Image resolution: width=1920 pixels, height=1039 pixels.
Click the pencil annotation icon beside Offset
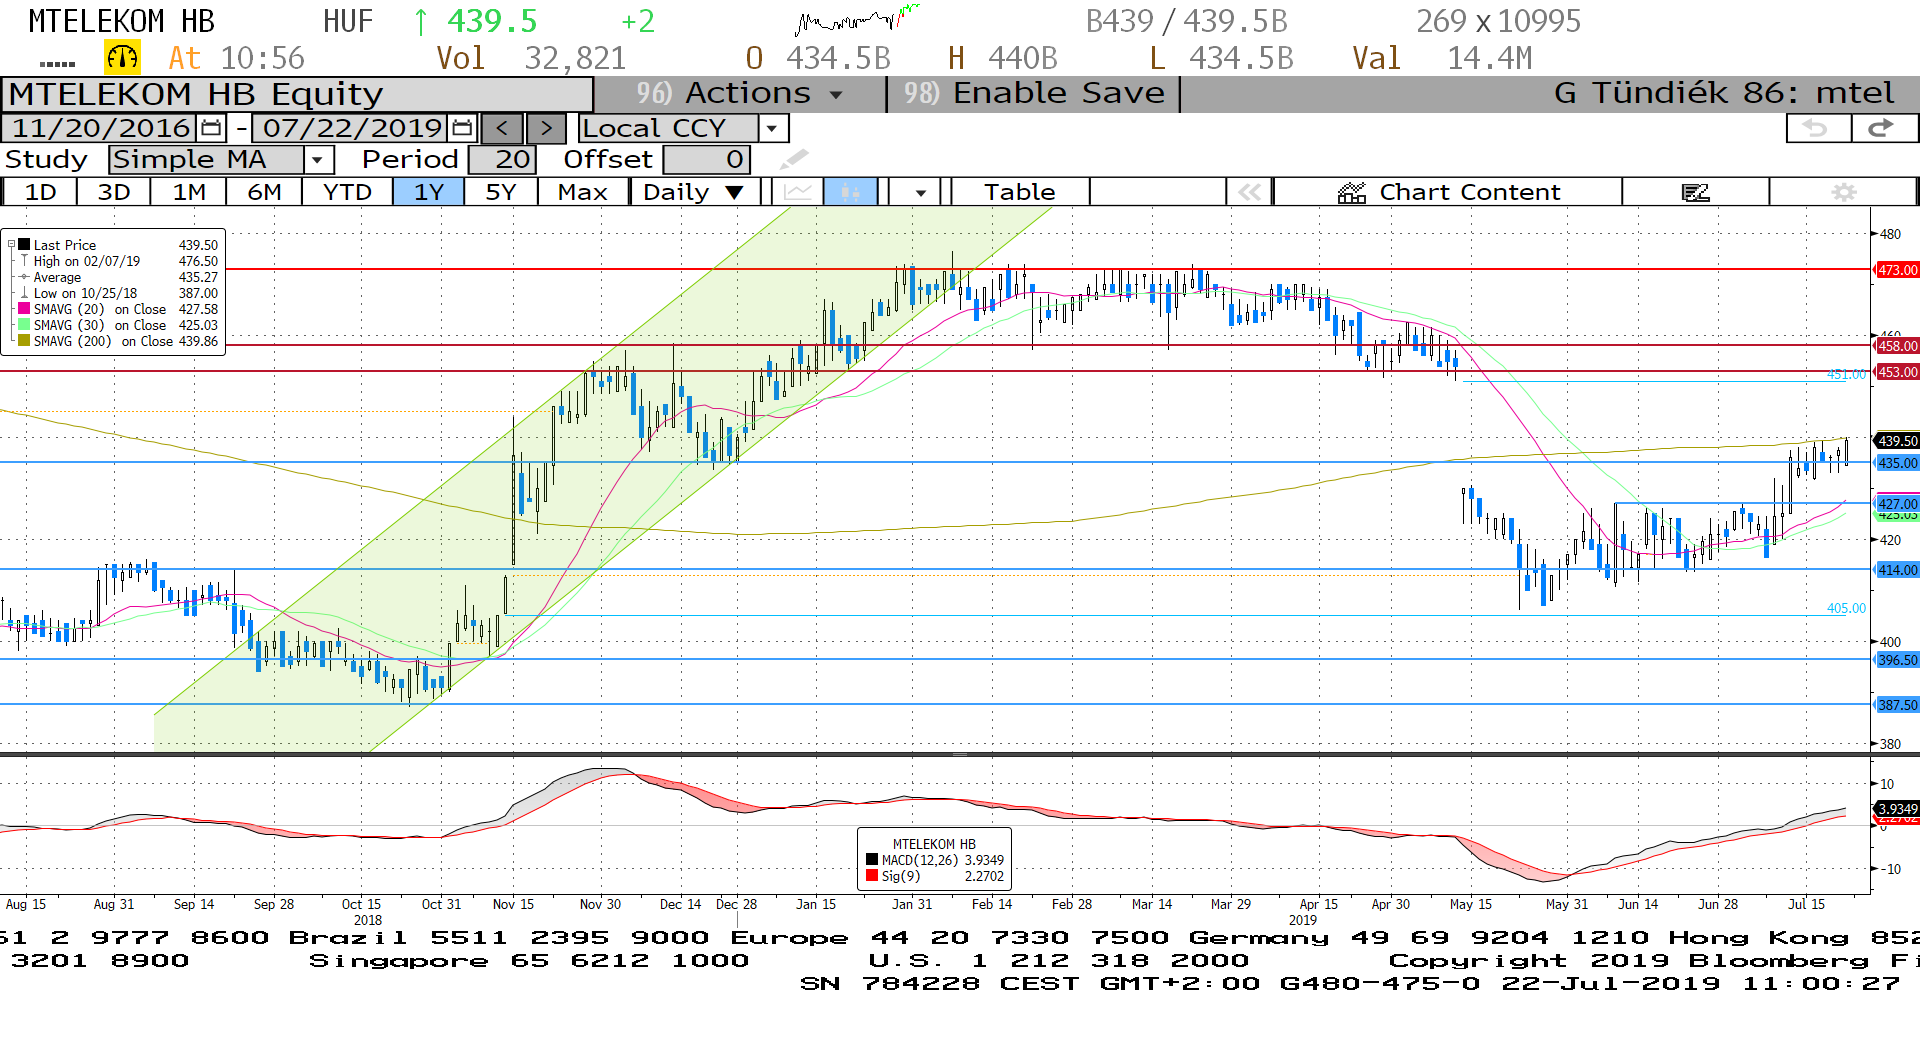pos(794,159)
